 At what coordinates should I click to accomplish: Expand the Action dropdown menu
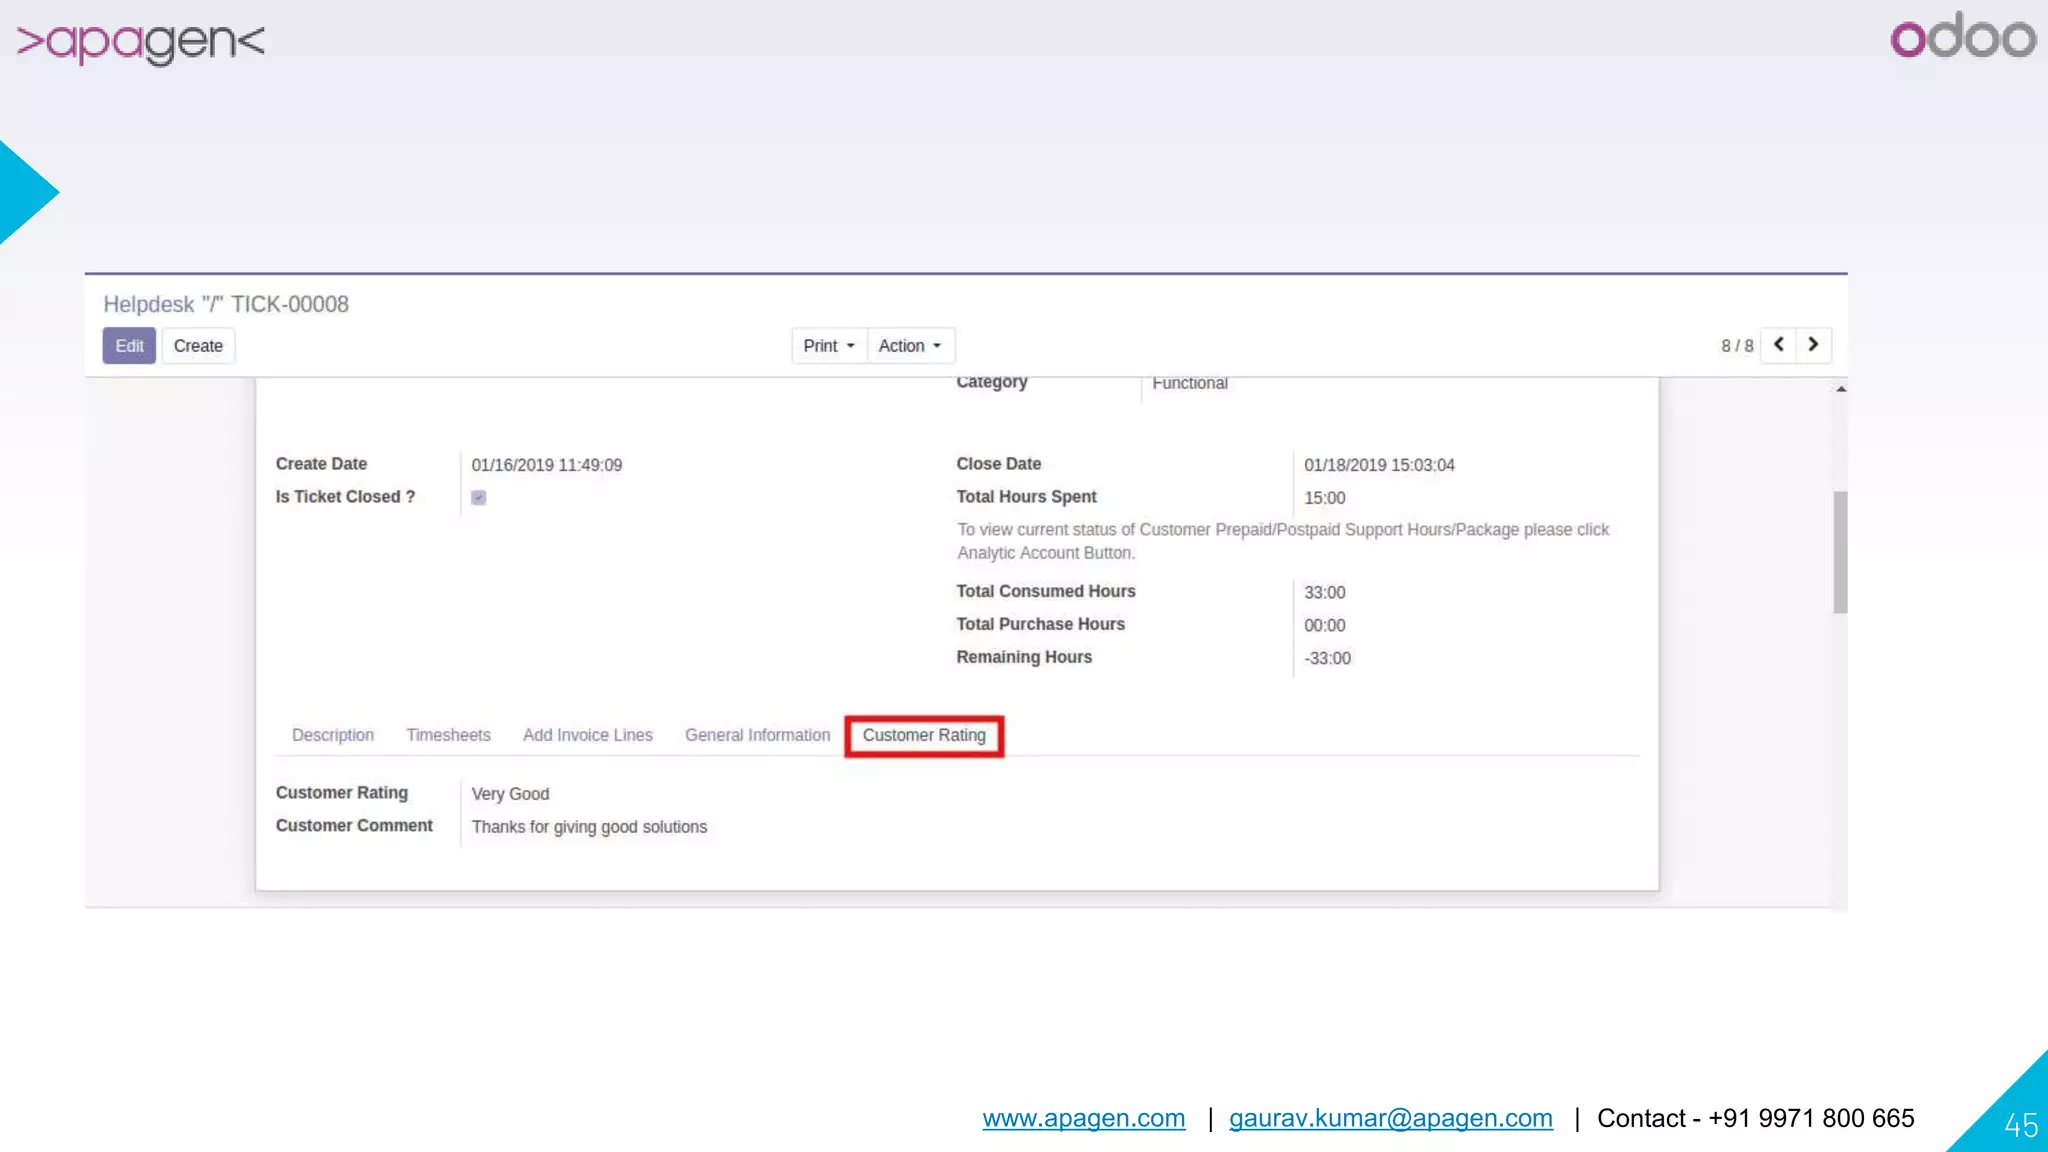click(x=909, y=346)
